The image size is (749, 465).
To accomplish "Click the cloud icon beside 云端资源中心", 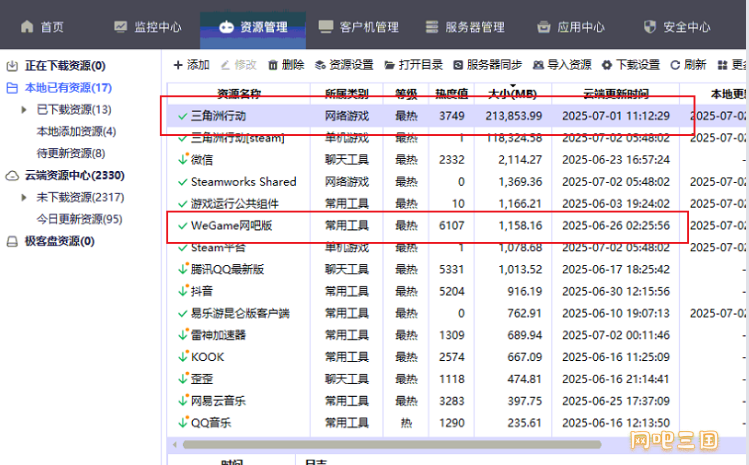I will (12, 176).
